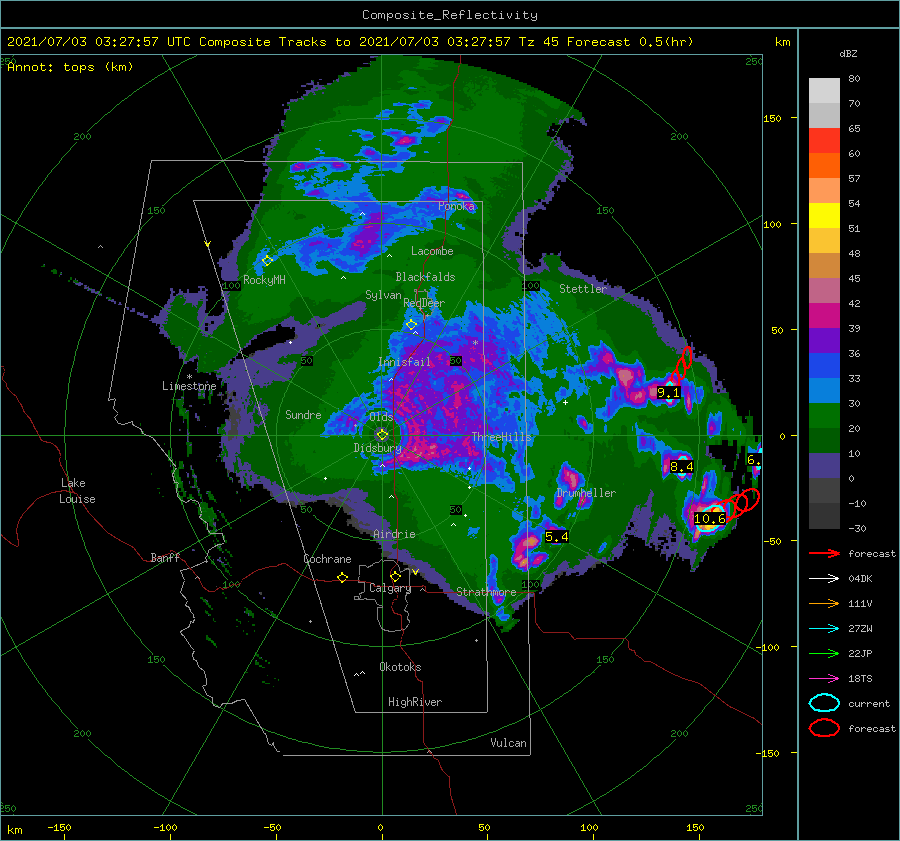Click the Calgary city label
Screen dimensions: 900x841
390,588
